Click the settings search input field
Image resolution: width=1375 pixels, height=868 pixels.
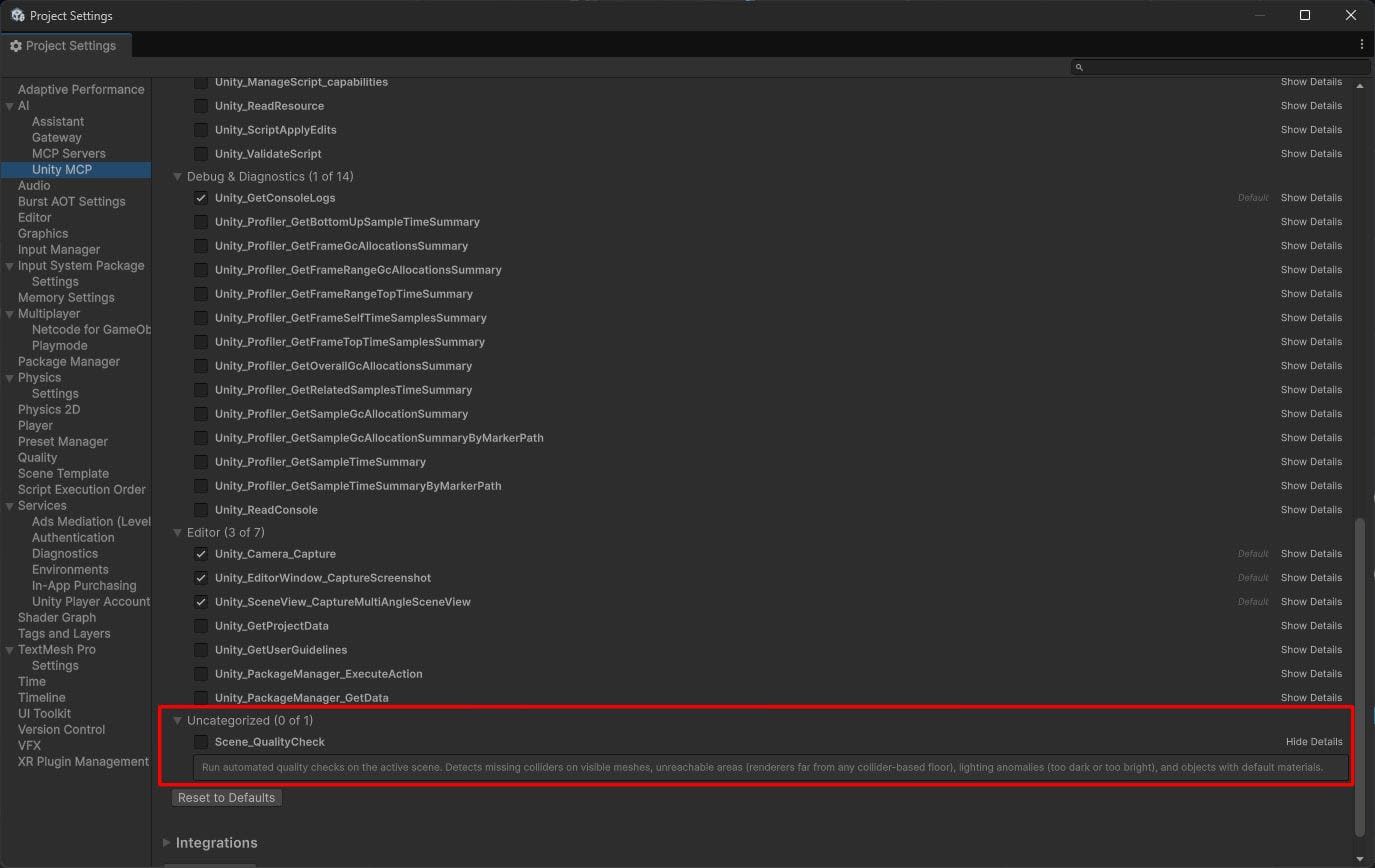(1220, 67)
